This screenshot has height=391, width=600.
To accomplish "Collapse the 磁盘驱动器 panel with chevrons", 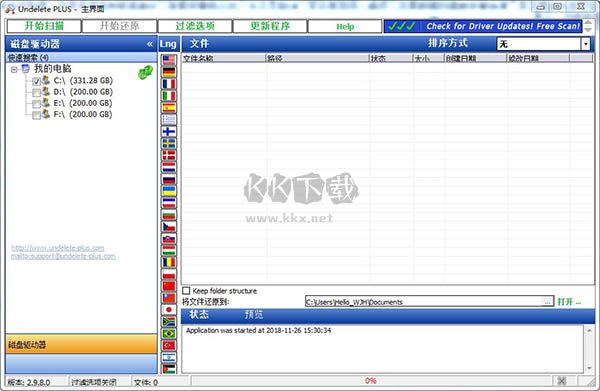I will click(150, 44).
